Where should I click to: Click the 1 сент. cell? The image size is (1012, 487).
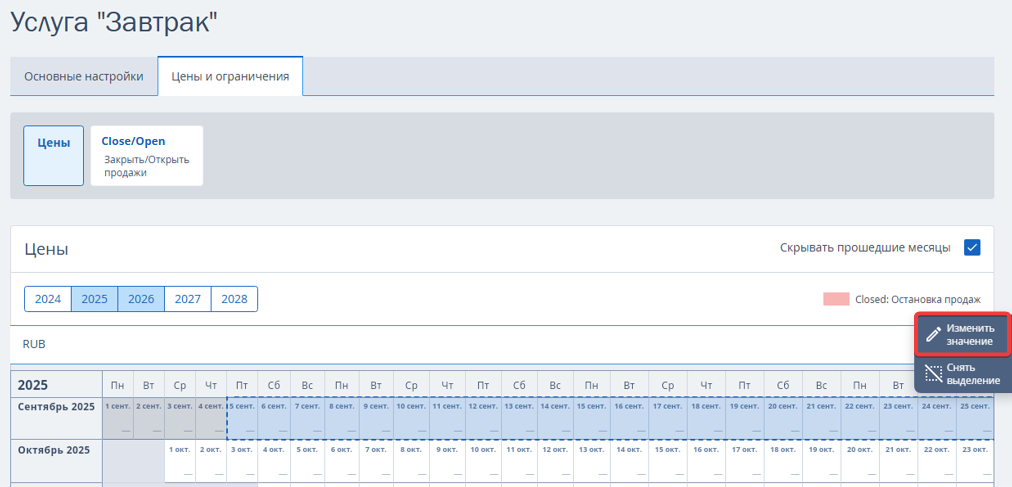coord(118,419)
